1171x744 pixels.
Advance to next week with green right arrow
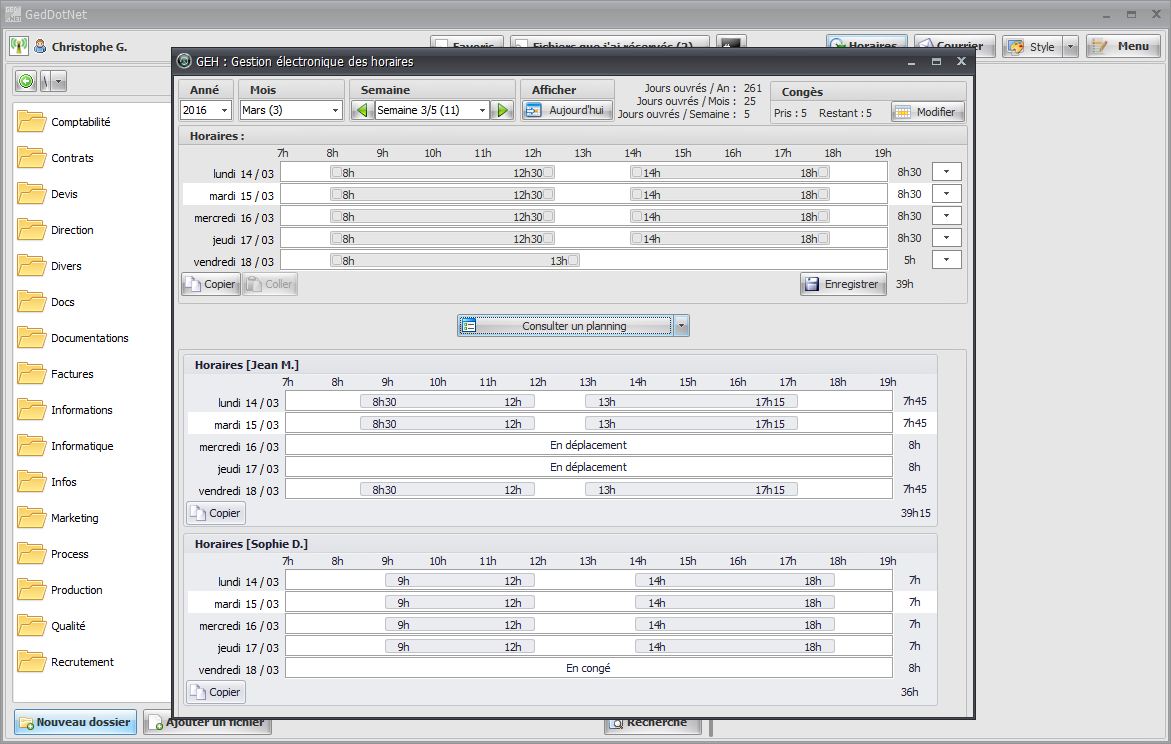tap(503, 110)
